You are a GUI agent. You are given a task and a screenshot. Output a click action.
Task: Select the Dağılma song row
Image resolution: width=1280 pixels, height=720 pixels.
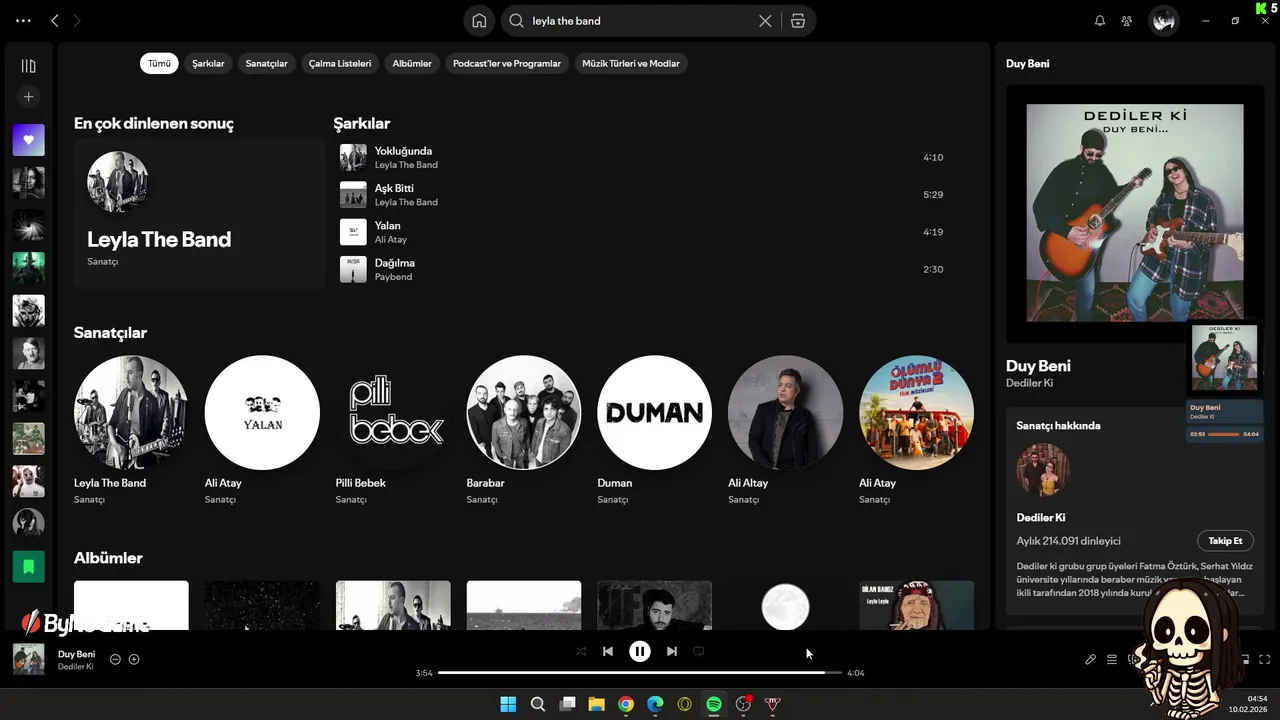pyautogui.click(x=641, y=269)
